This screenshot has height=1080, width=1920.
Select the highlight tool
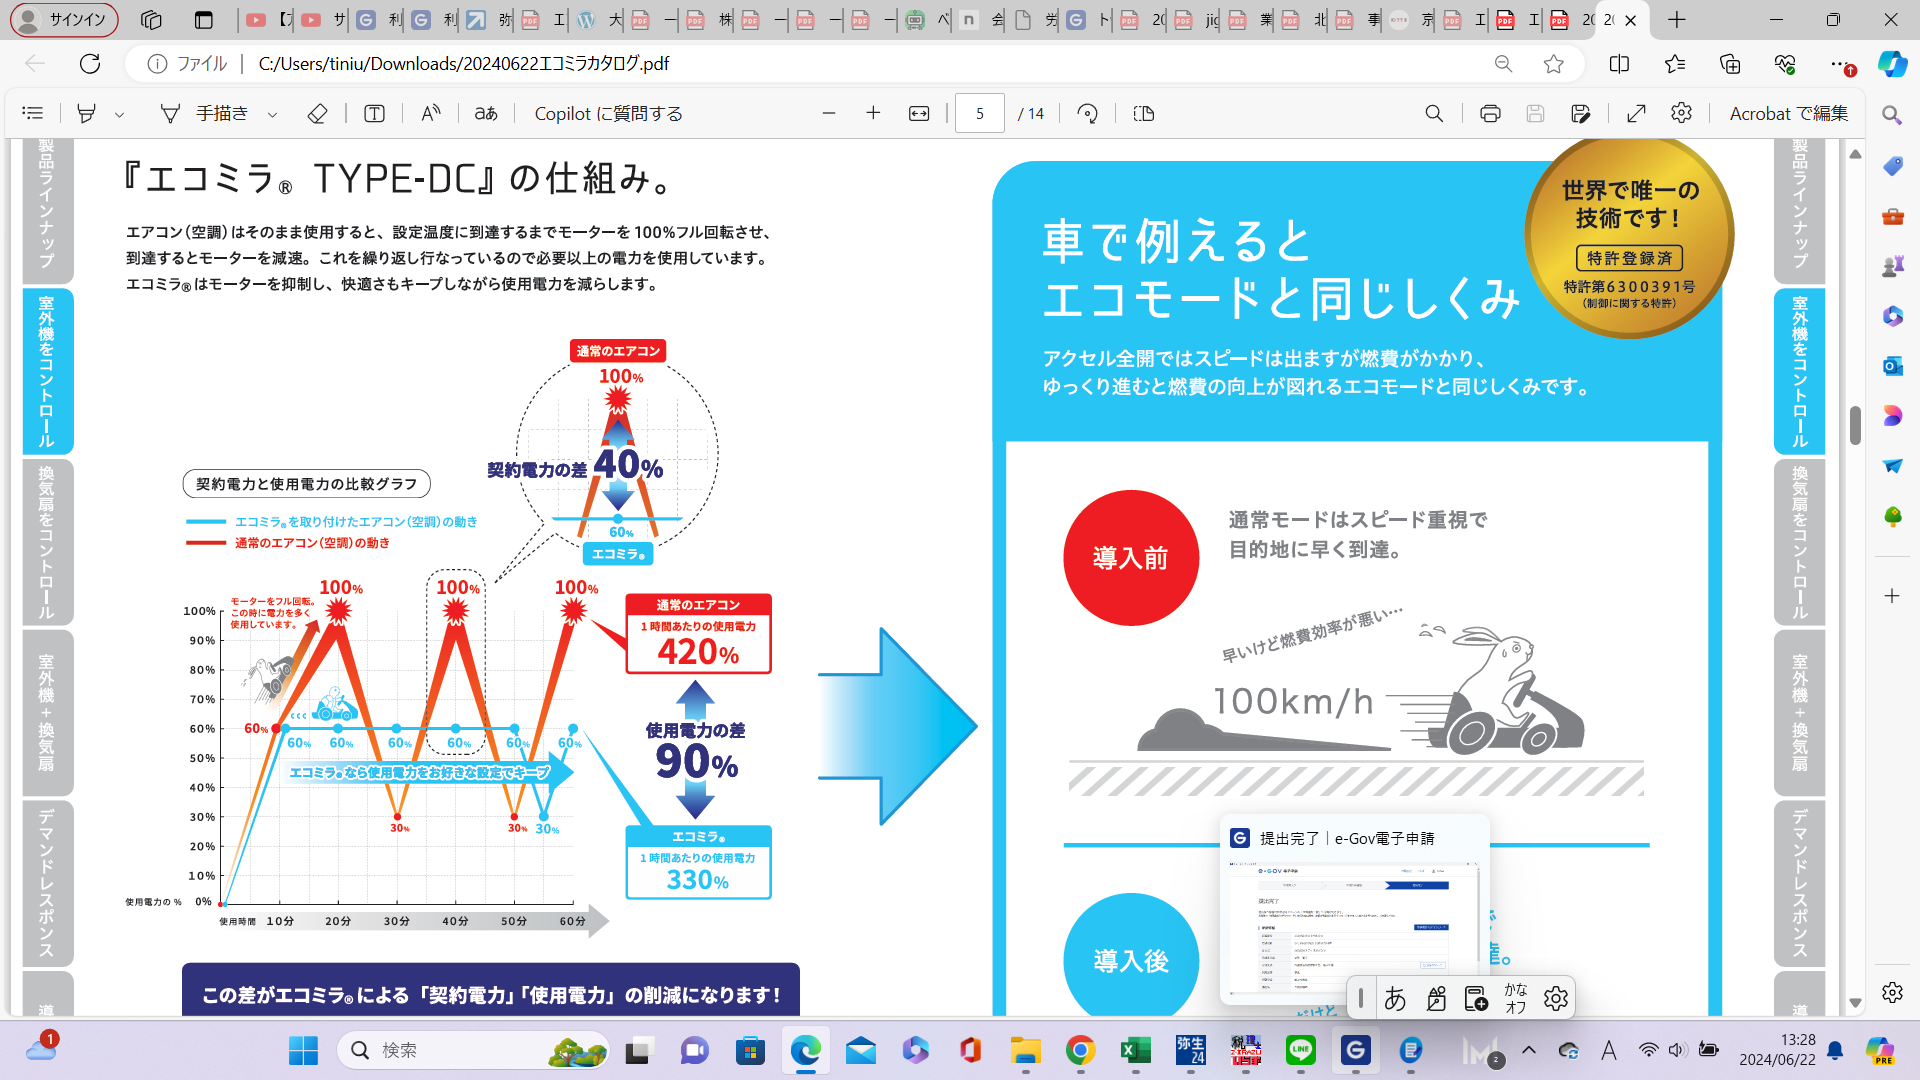click(x=87, y=114)
